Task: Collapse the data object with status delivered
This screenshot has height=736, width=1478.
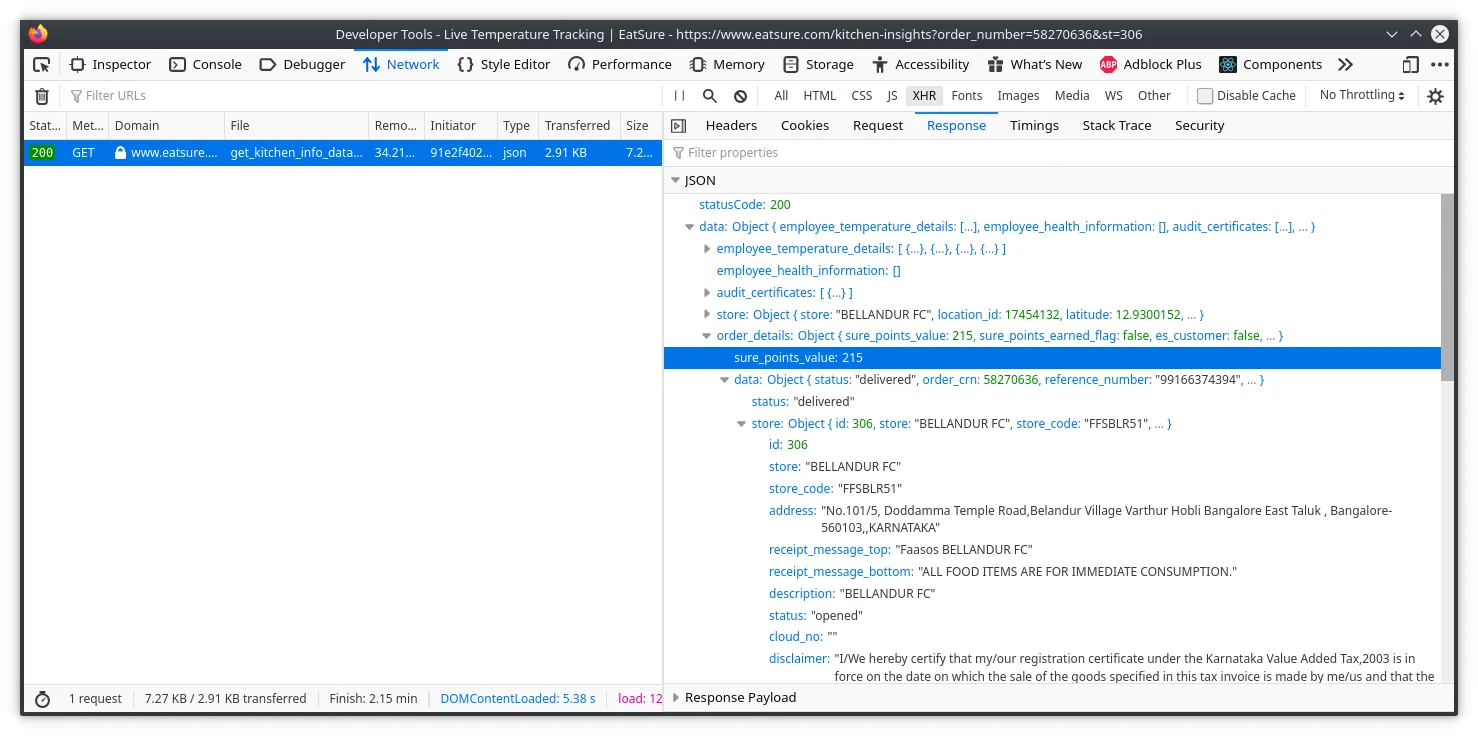Action: tap(725, 380)
